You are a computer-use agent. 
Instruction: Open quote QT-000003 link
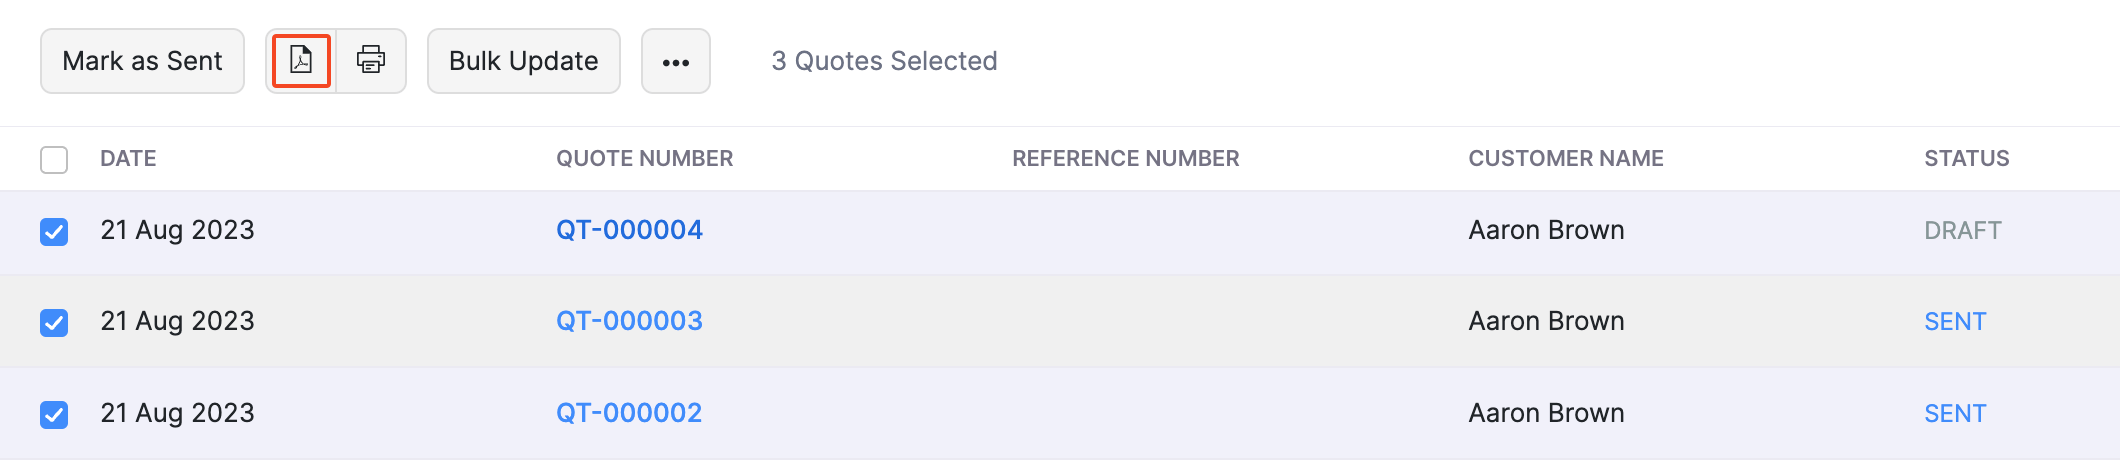(629, 321)
